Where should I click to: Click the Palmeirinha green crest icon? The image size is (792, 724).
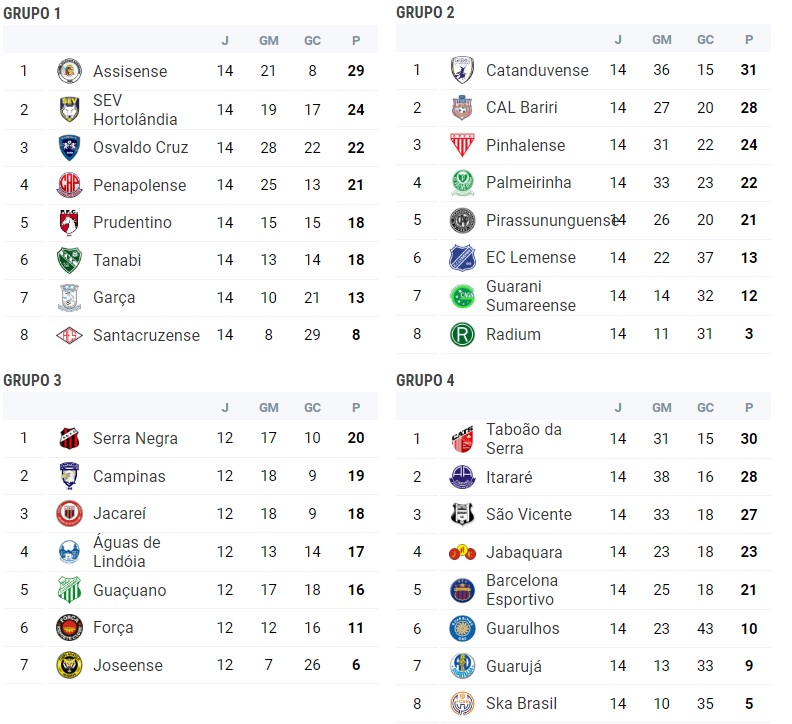(x=461, y=183)
